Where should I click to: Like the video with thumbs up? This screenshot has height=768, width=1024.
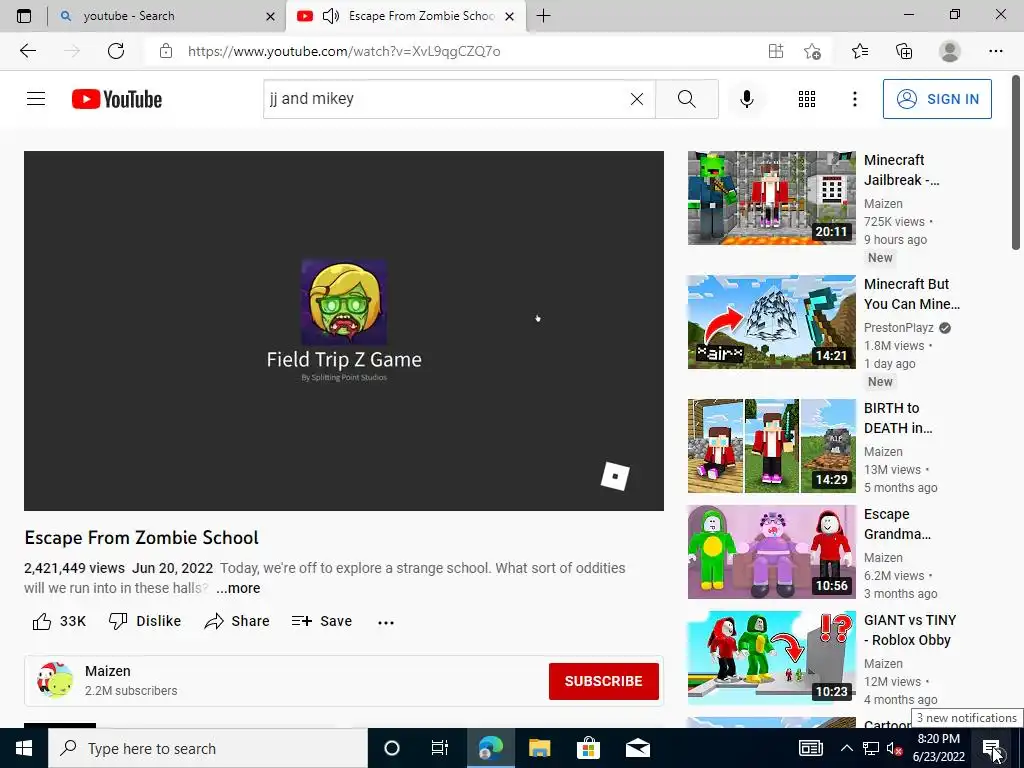[59, 621]
